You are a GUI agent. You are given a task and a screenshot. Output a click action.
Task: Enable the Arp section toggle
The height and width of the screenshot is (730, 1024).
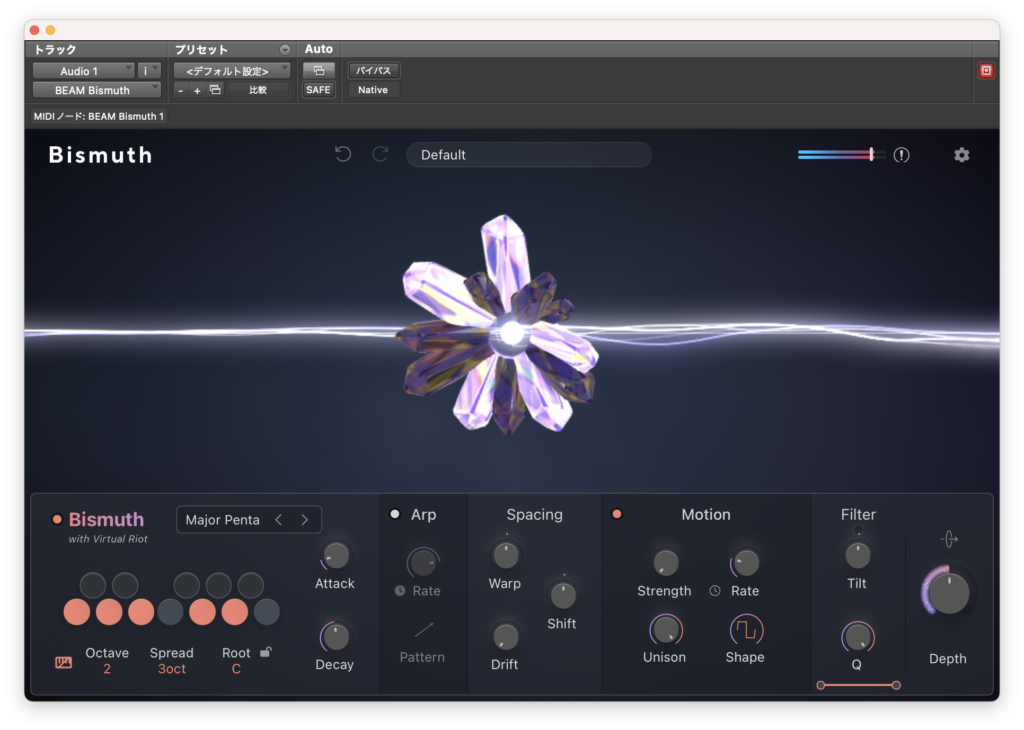click(394, 514)
